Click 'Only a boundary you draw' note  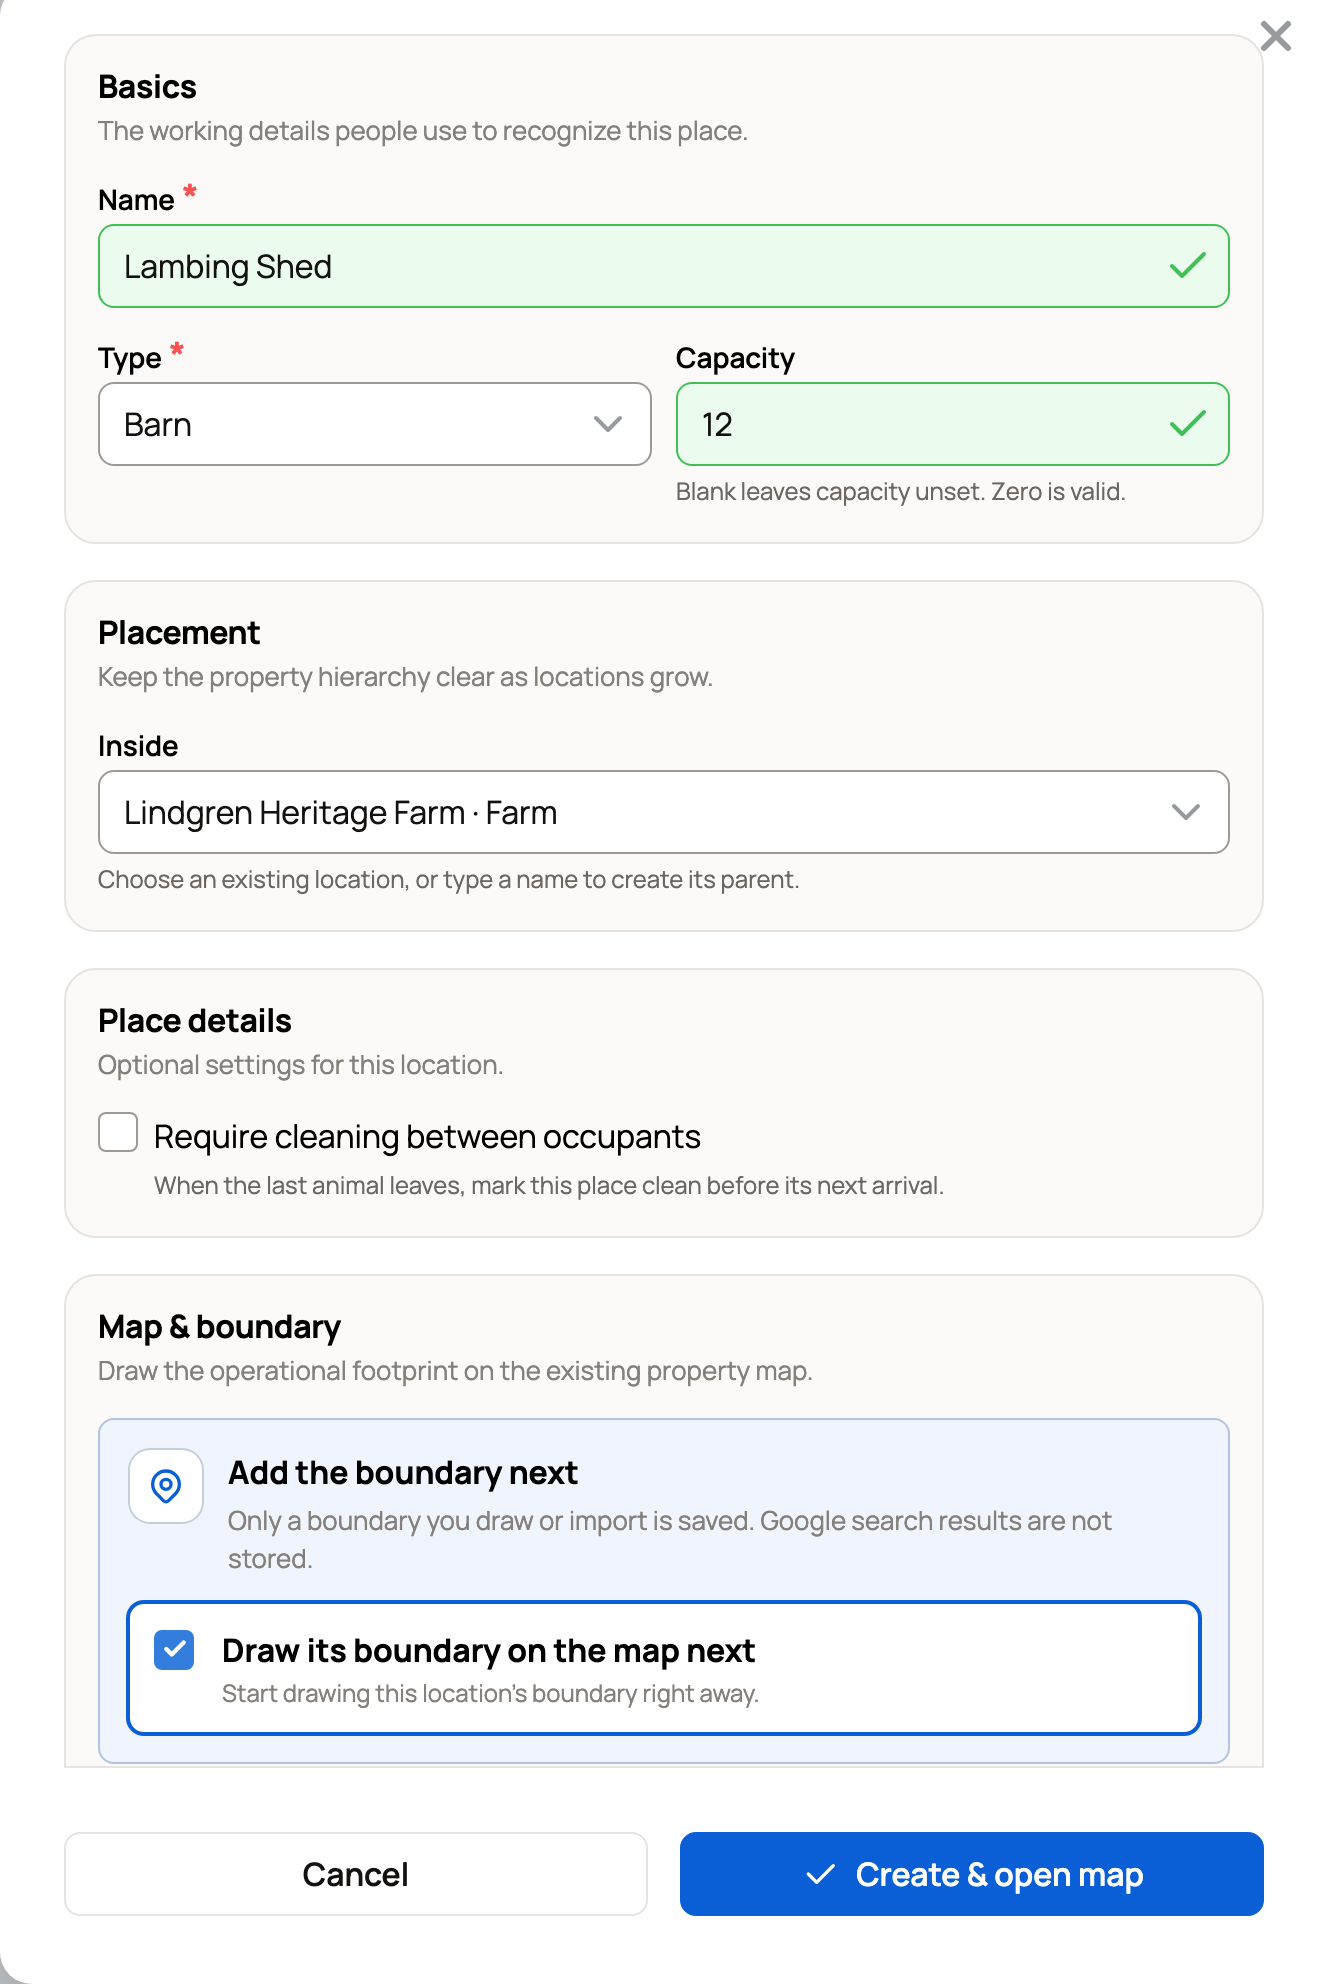pyautogui.click(x=670, y=1540)
